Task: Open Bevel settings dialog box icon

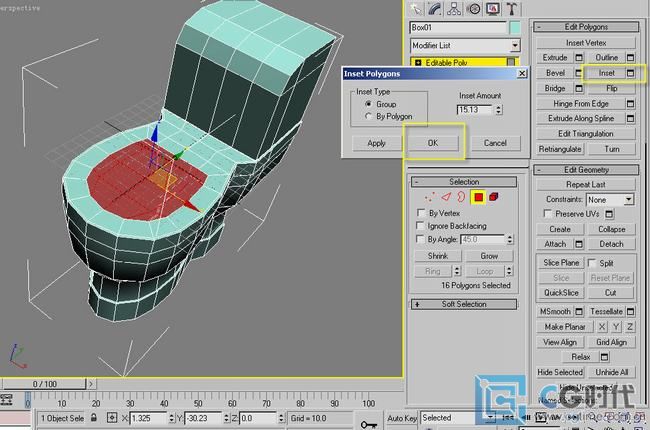Action: pyautogui.click(x=579, y=73)
